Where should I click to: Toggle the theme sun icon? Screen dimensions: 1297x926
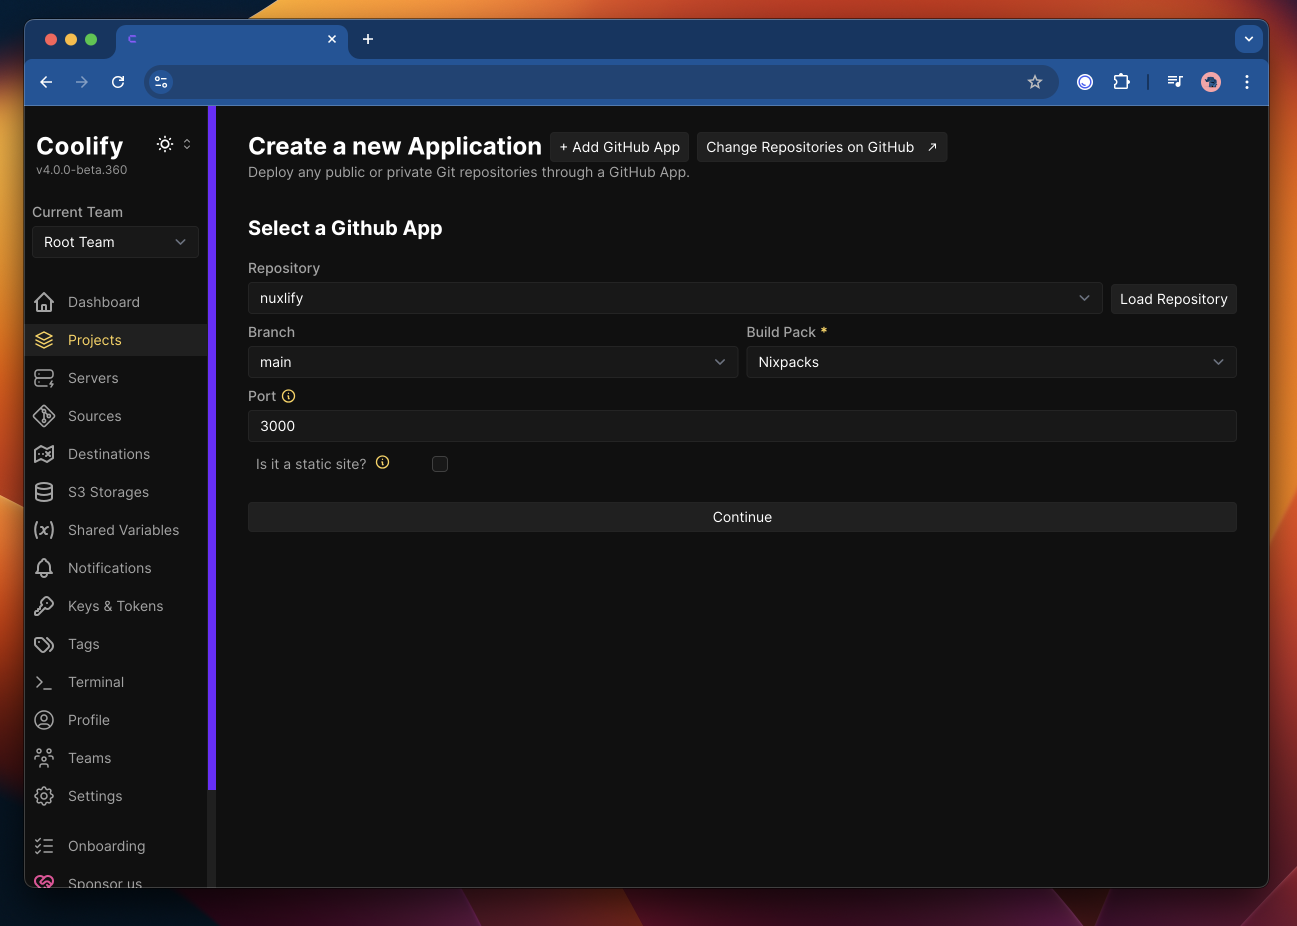click(x=165, y=144)
